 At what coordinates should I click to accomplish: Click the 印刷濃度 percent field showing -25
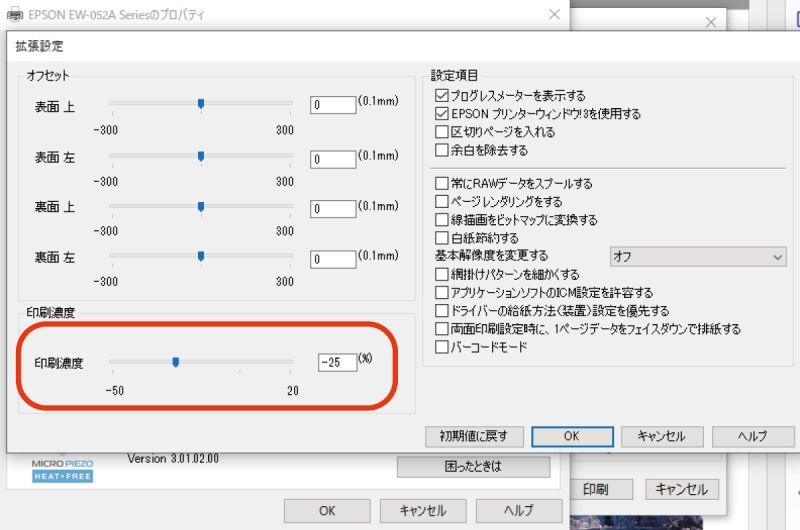click(x=337, y=363)
